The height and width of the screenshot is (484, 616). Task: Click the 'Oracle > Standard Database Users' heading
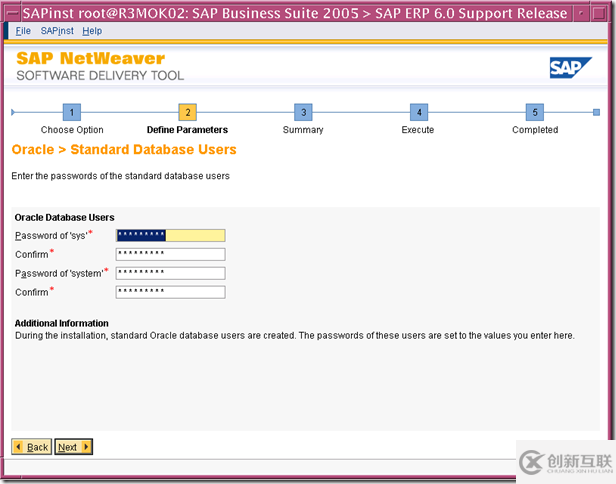(x=124, y=149)
